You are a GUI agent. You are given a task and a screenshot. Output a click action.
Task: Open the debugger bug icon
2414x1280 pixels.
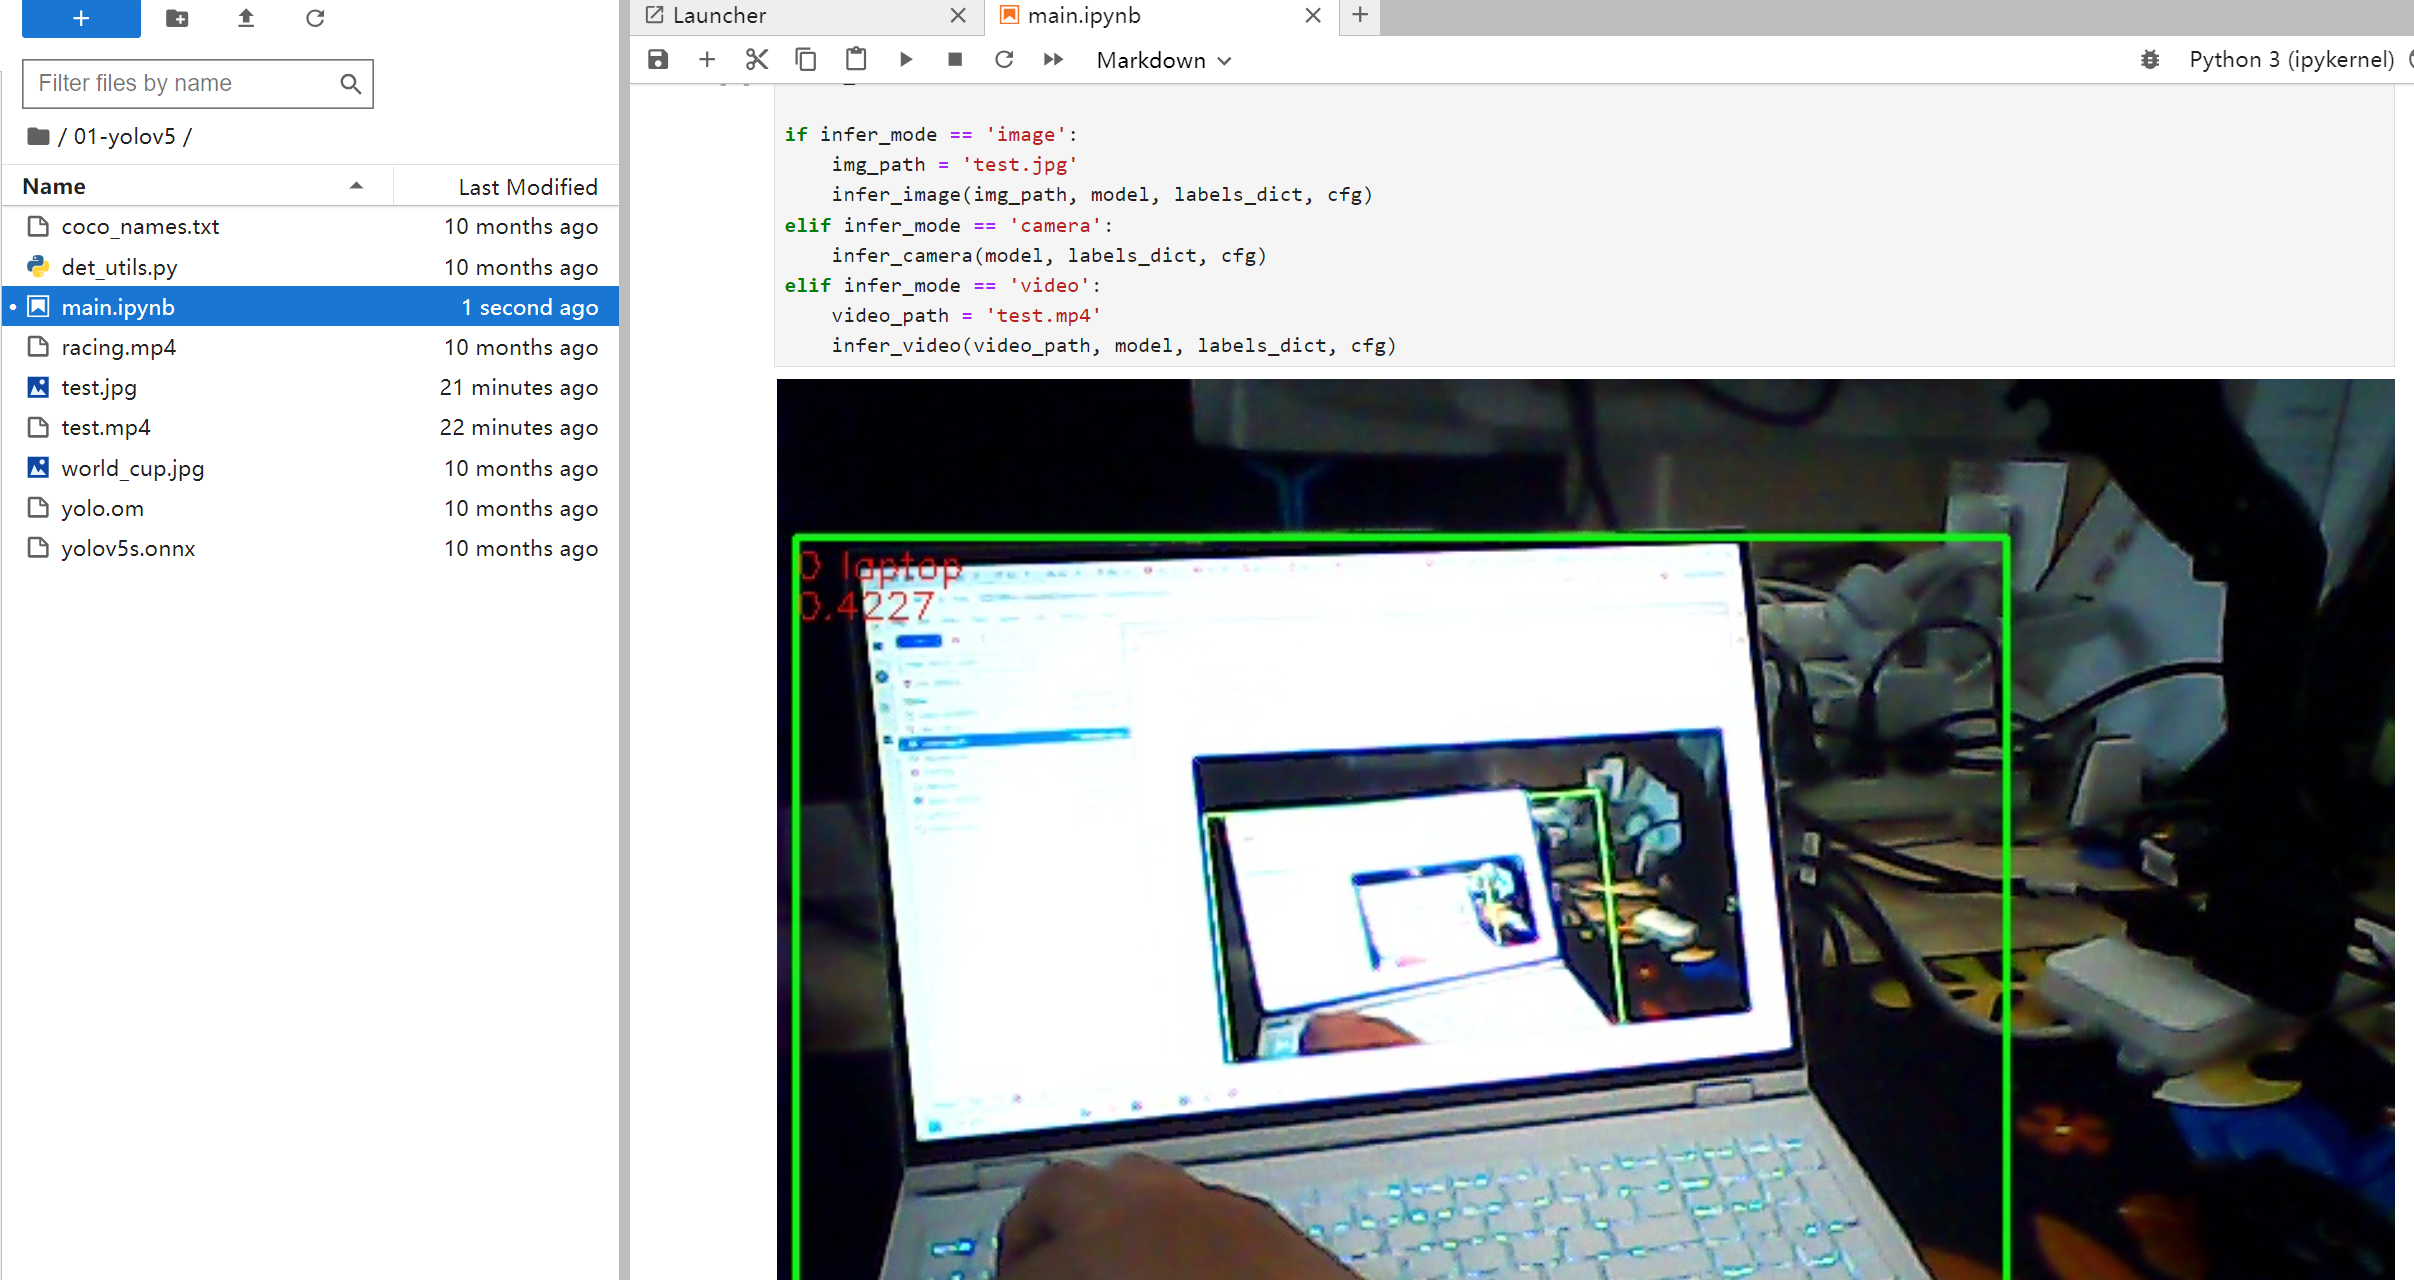(2150, 60)
